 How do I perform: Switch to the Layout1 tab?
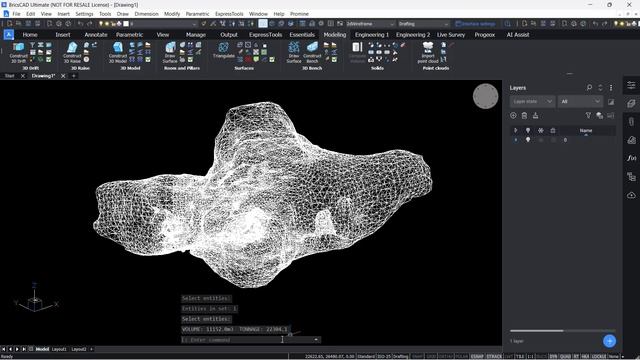pyautogui.click(x=59, y=349)
